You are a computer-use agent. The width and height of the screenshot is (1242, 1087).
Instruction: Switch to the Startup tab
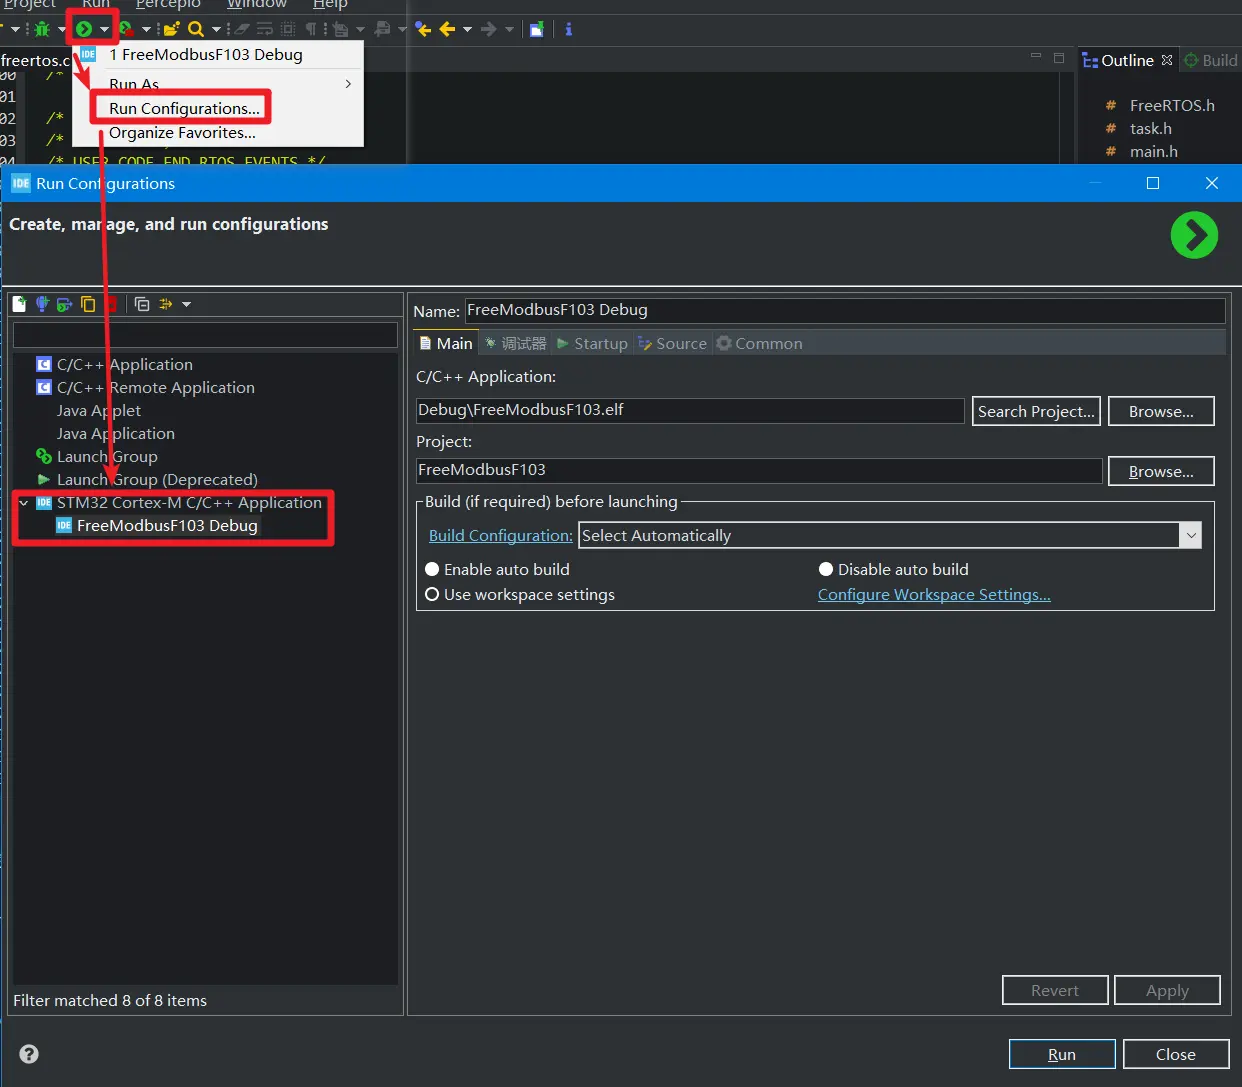click(592, 343)
